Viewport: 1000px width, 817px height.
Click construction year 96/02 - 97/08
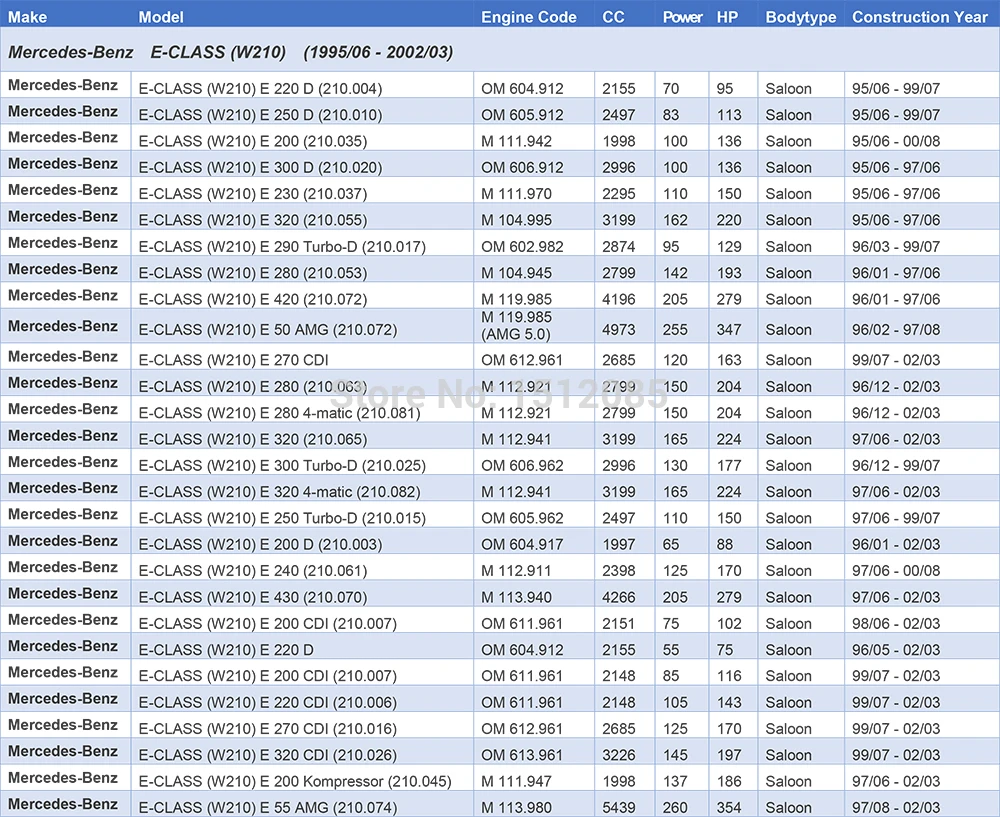[x=896, y=330]
